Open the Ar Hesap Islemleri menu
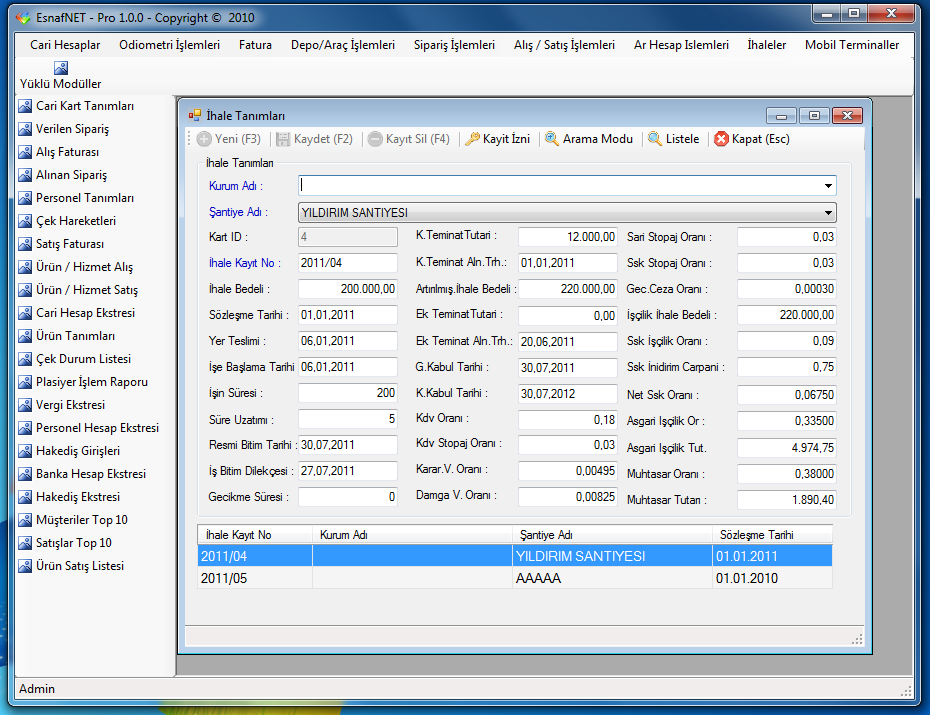 681,45
